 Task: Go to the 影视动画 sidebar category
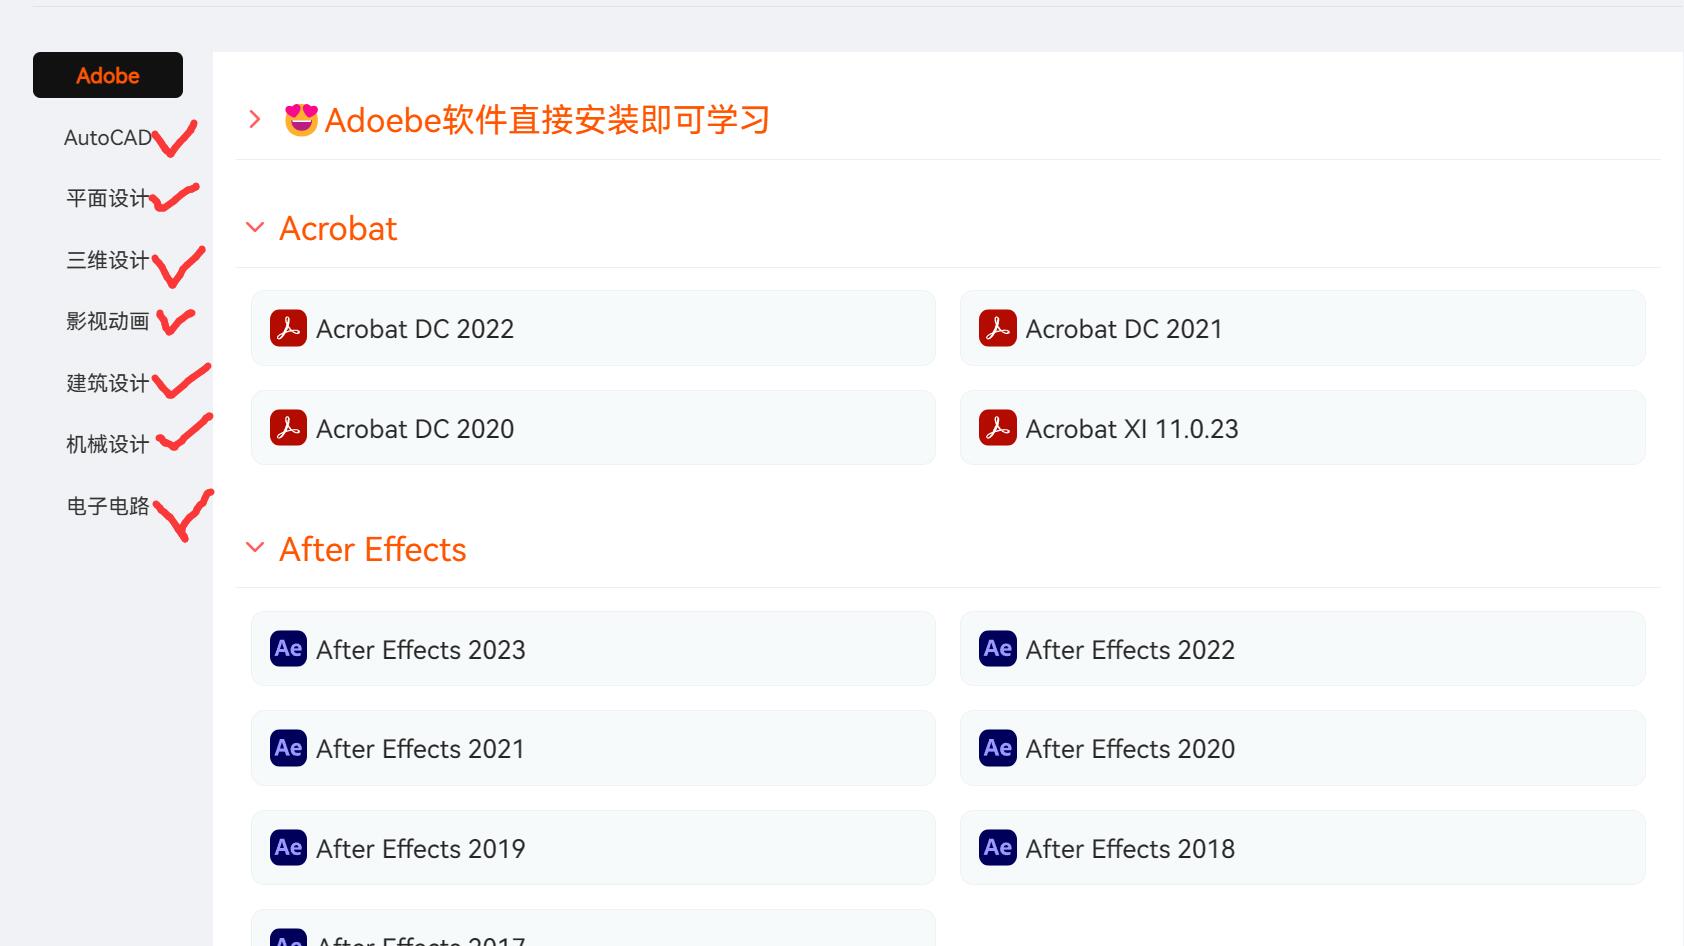point(108,322)
